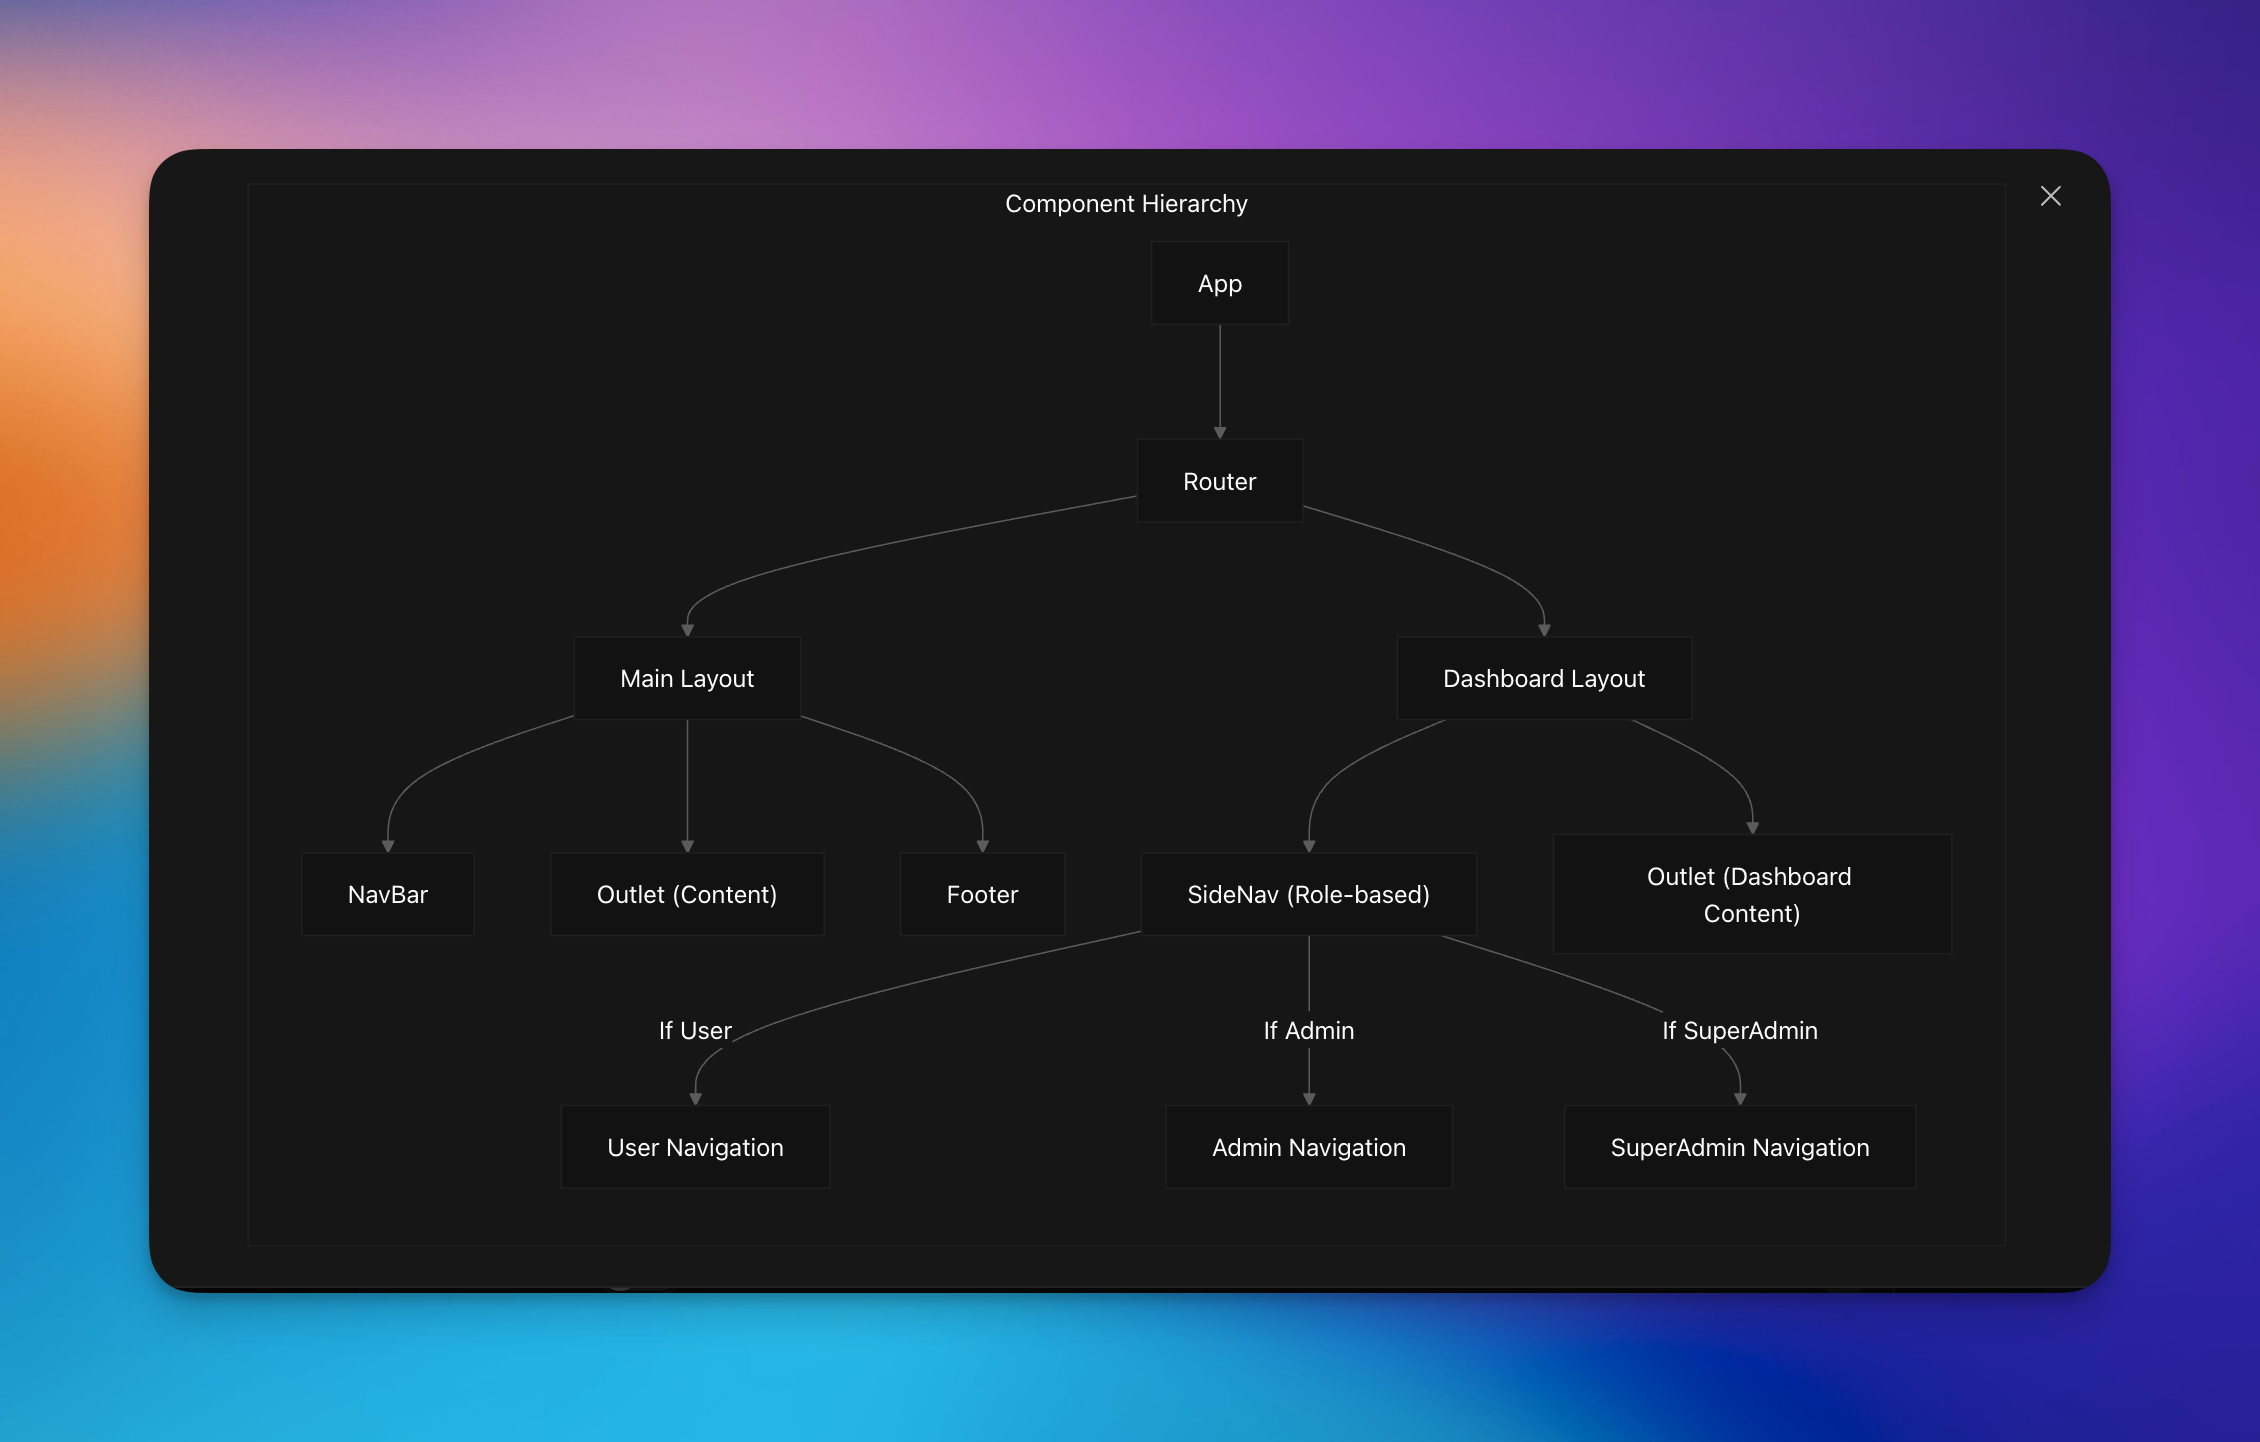The width and height of the screenshot is (2260, 1442).
Task: Click the Dashboard Layout node
Action: [x=1544, y=678]
